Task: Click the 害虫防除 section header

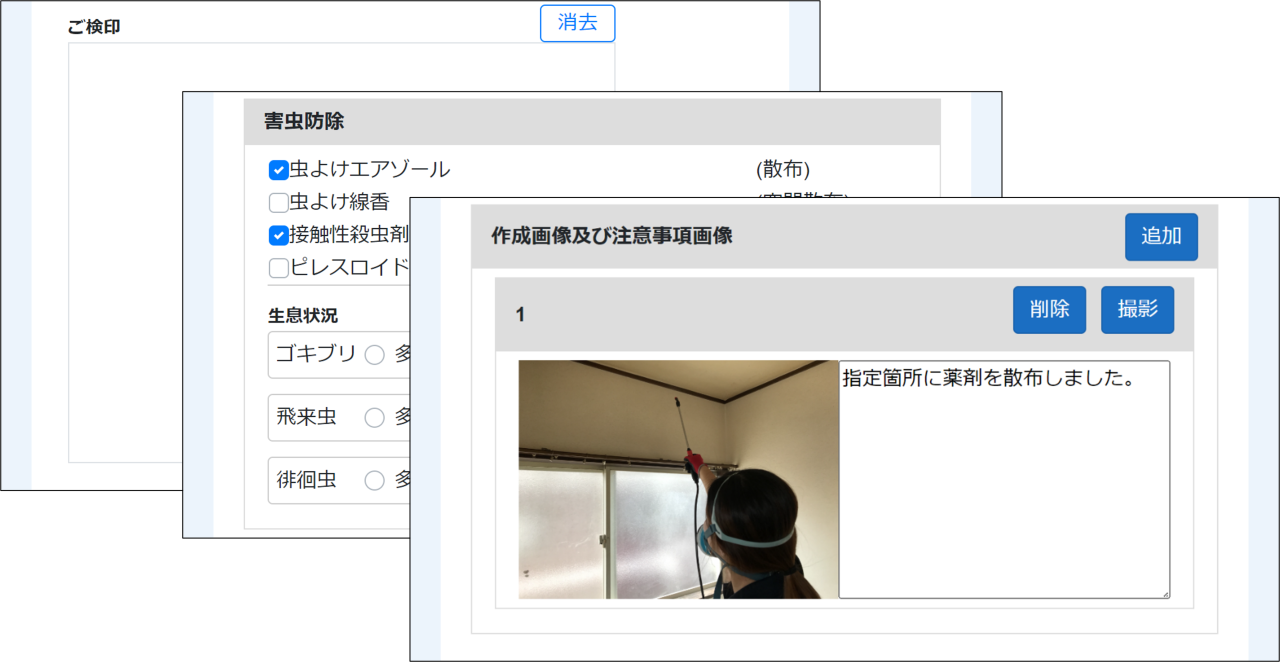Action: coord(592,121)
